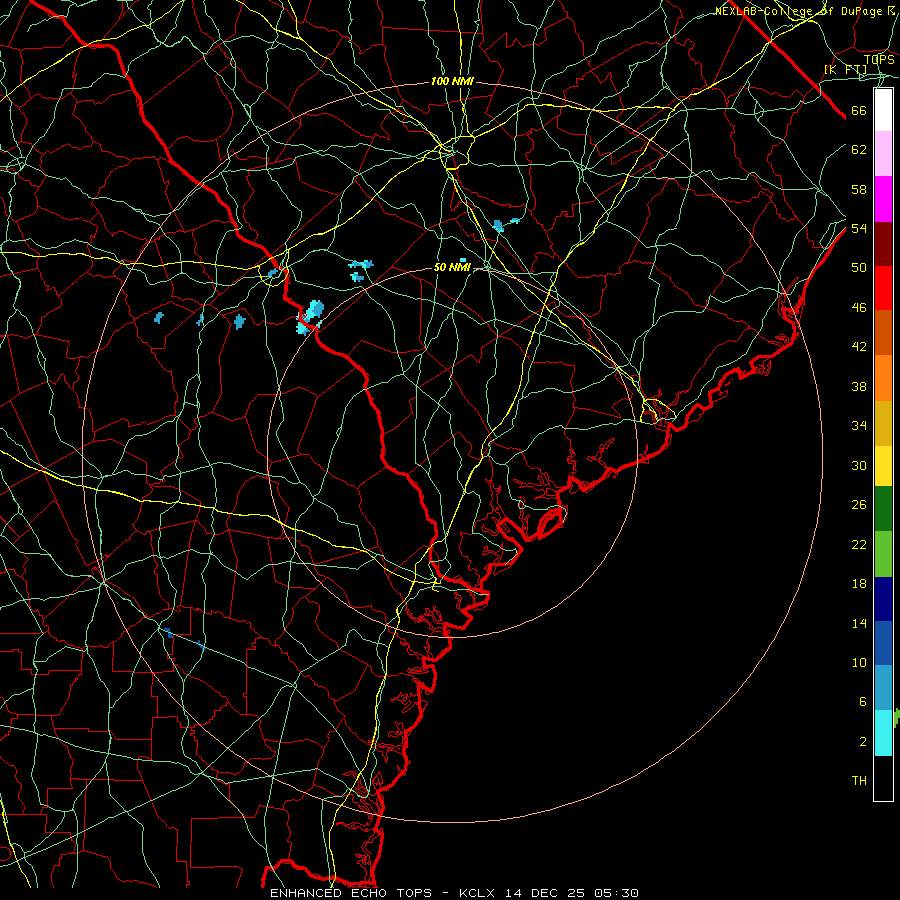Click the legend value "10"

(859, 662)
